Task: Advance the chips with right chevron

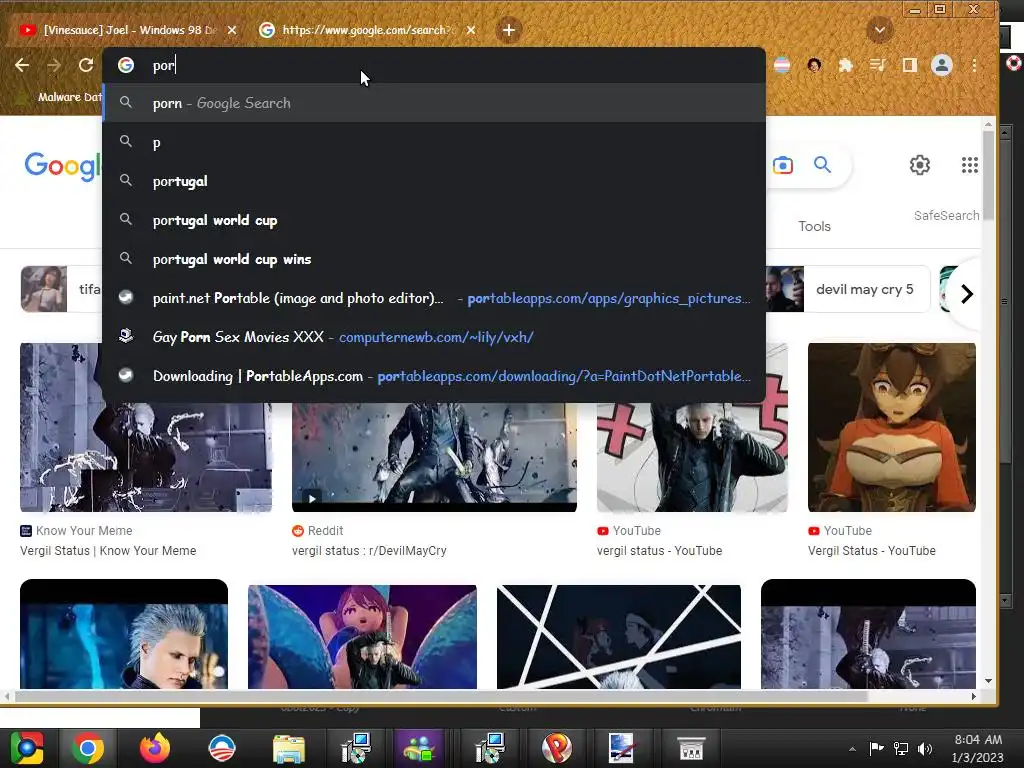Action: 967,294
